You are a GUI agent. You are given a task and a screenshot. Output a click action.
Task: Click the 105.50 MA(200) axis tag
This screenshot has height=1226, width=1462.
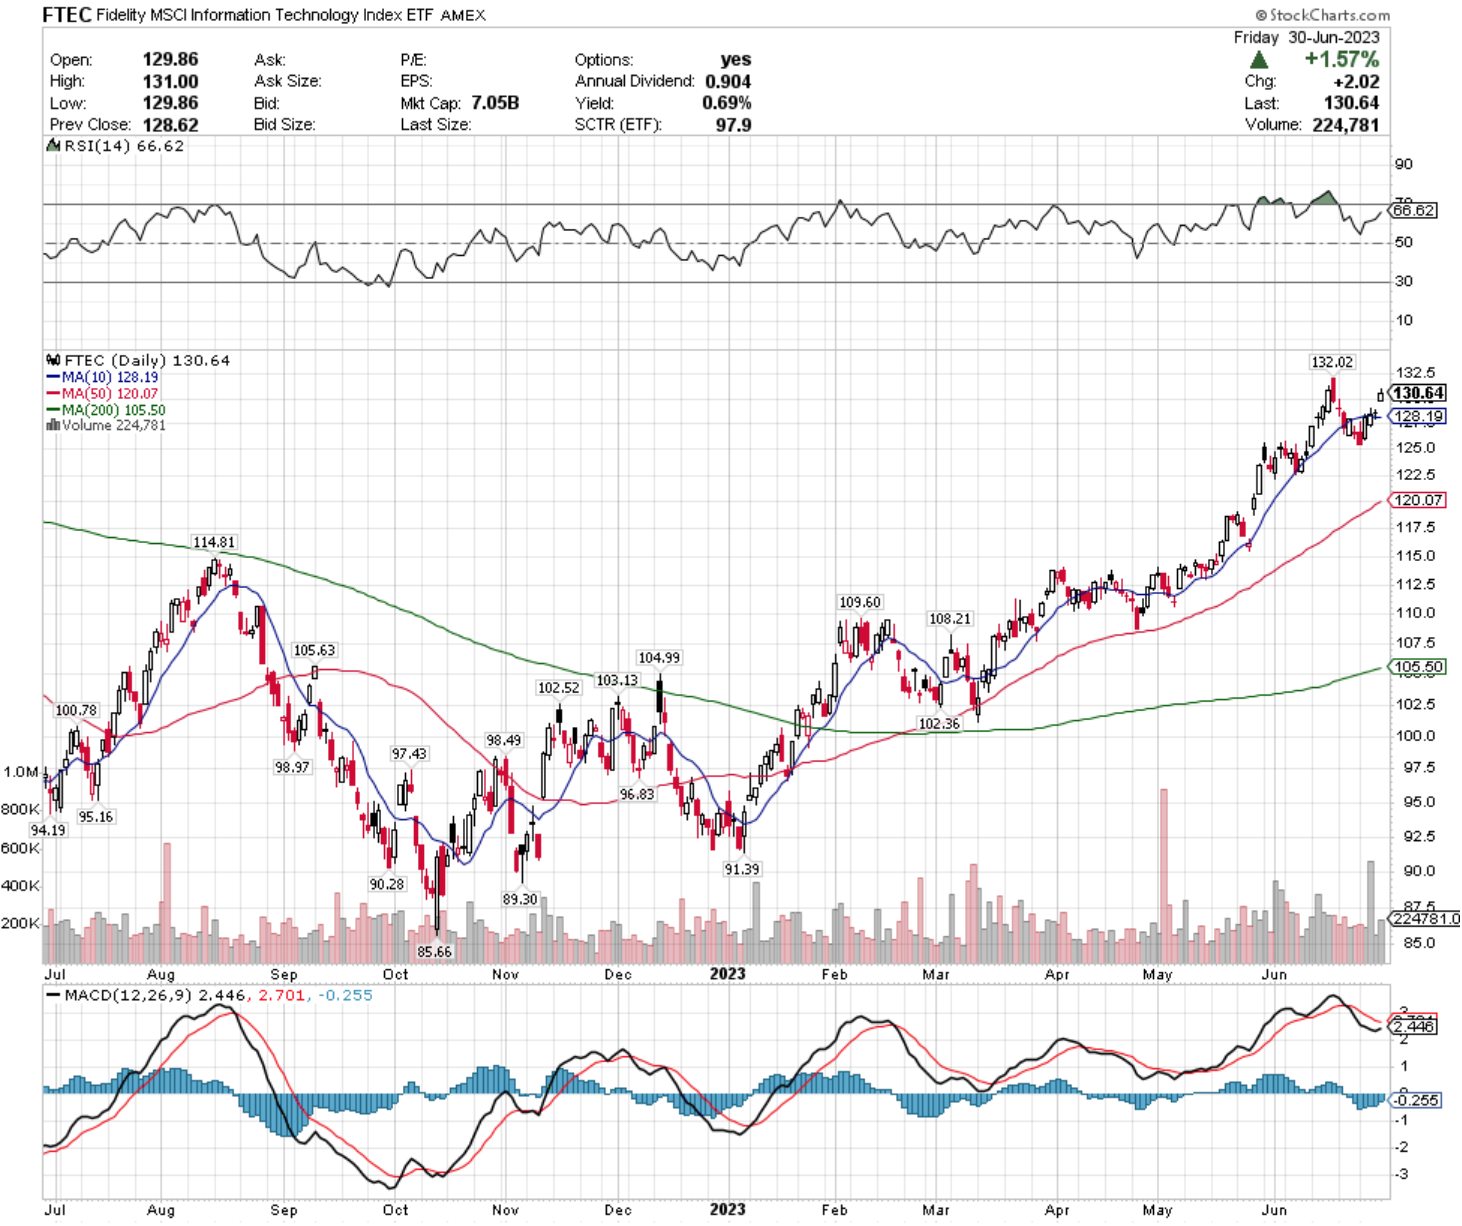click(x=1418, y=667)
